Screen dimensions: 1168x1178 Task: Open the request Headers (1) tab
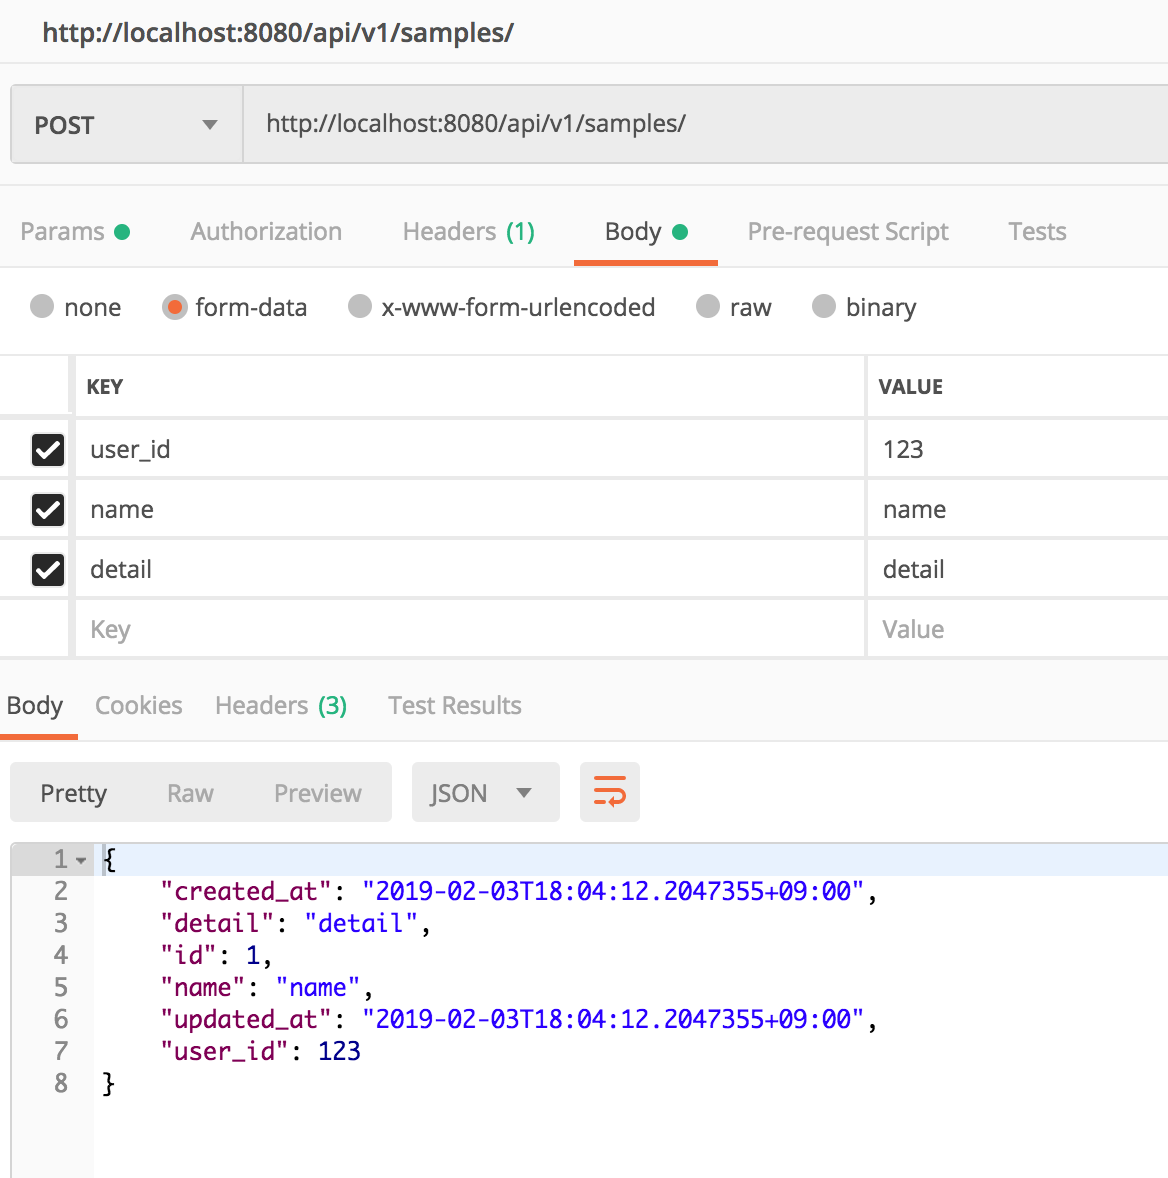[x=468, y=232]
